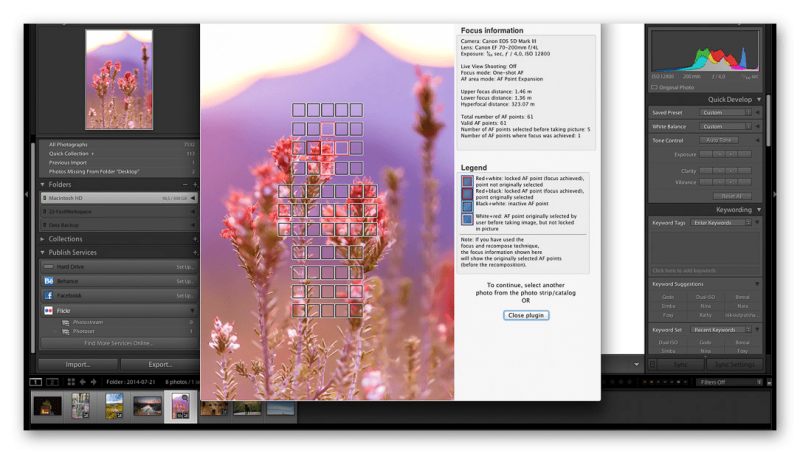Switch to grid view using the grid icon

pyautogui.click(x=71, y=382)
